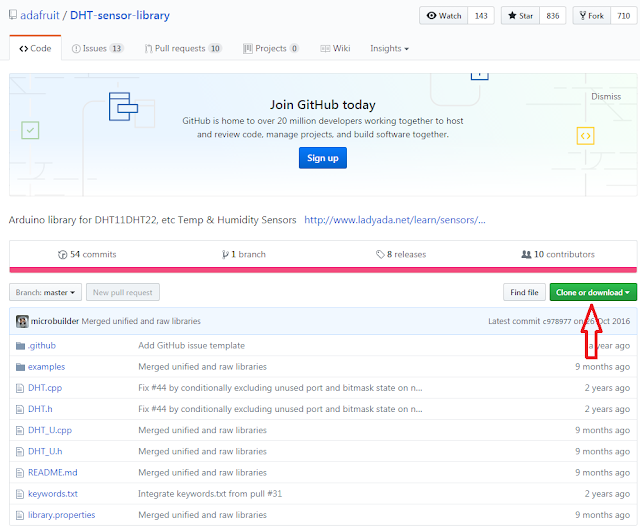Click the README.md file icon
This screenshot has height=532, width=640.
[20, 473]
